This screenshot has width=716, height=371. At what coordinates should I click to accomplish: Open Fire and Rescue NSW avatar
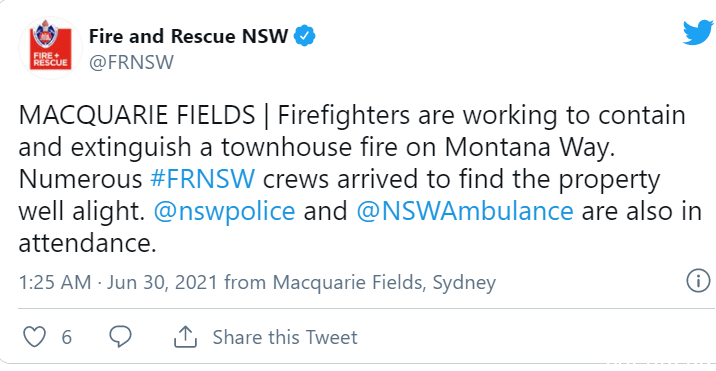50,48
